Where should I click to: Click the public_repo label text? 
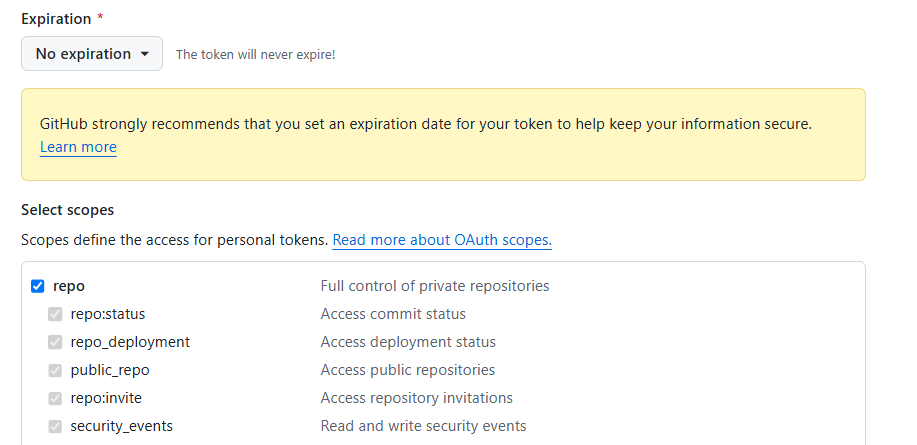[x=110, y=370]
